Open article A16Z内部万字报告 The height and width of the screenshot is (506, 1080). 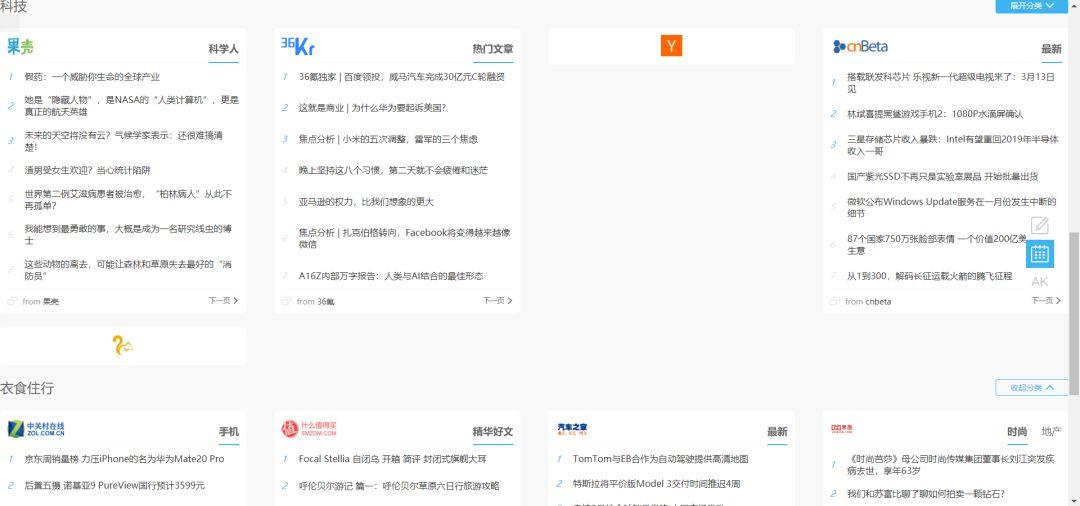(x=391, y=276)
